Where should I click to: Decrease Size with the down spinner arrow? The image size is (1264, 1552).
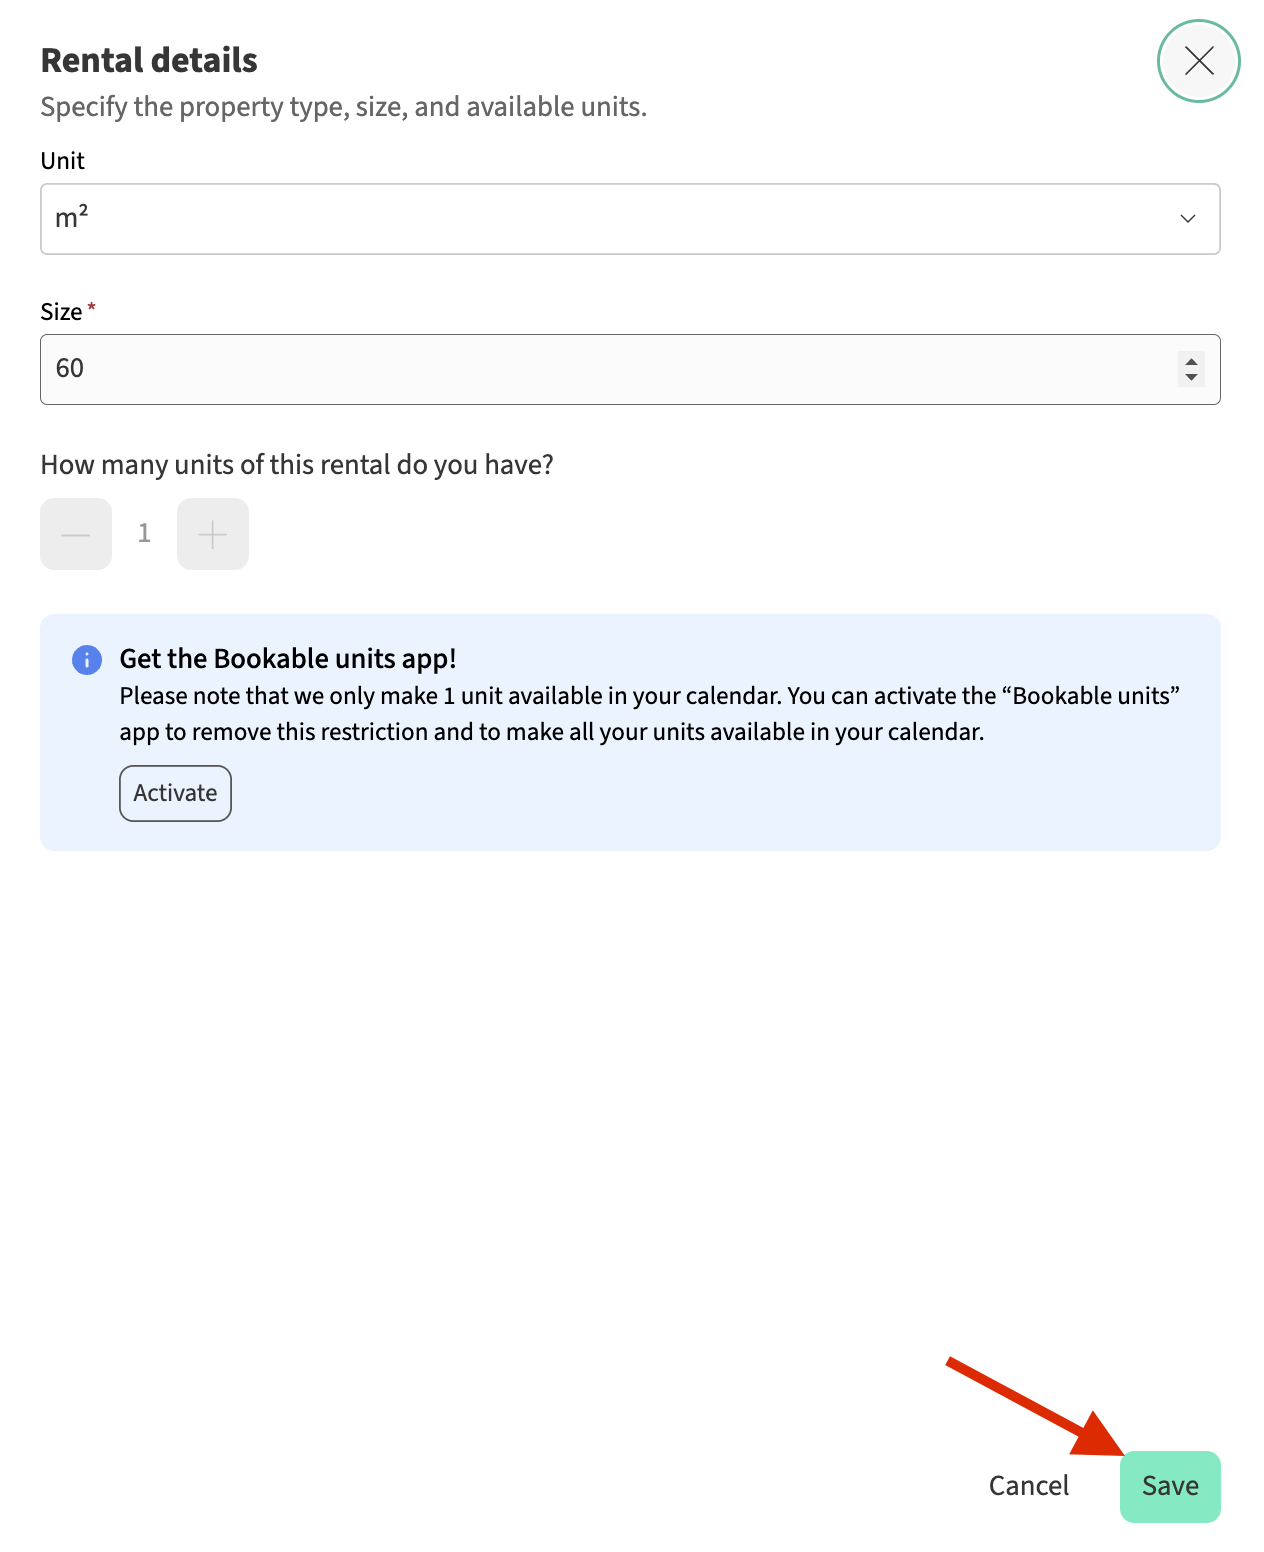point(1191,378)
